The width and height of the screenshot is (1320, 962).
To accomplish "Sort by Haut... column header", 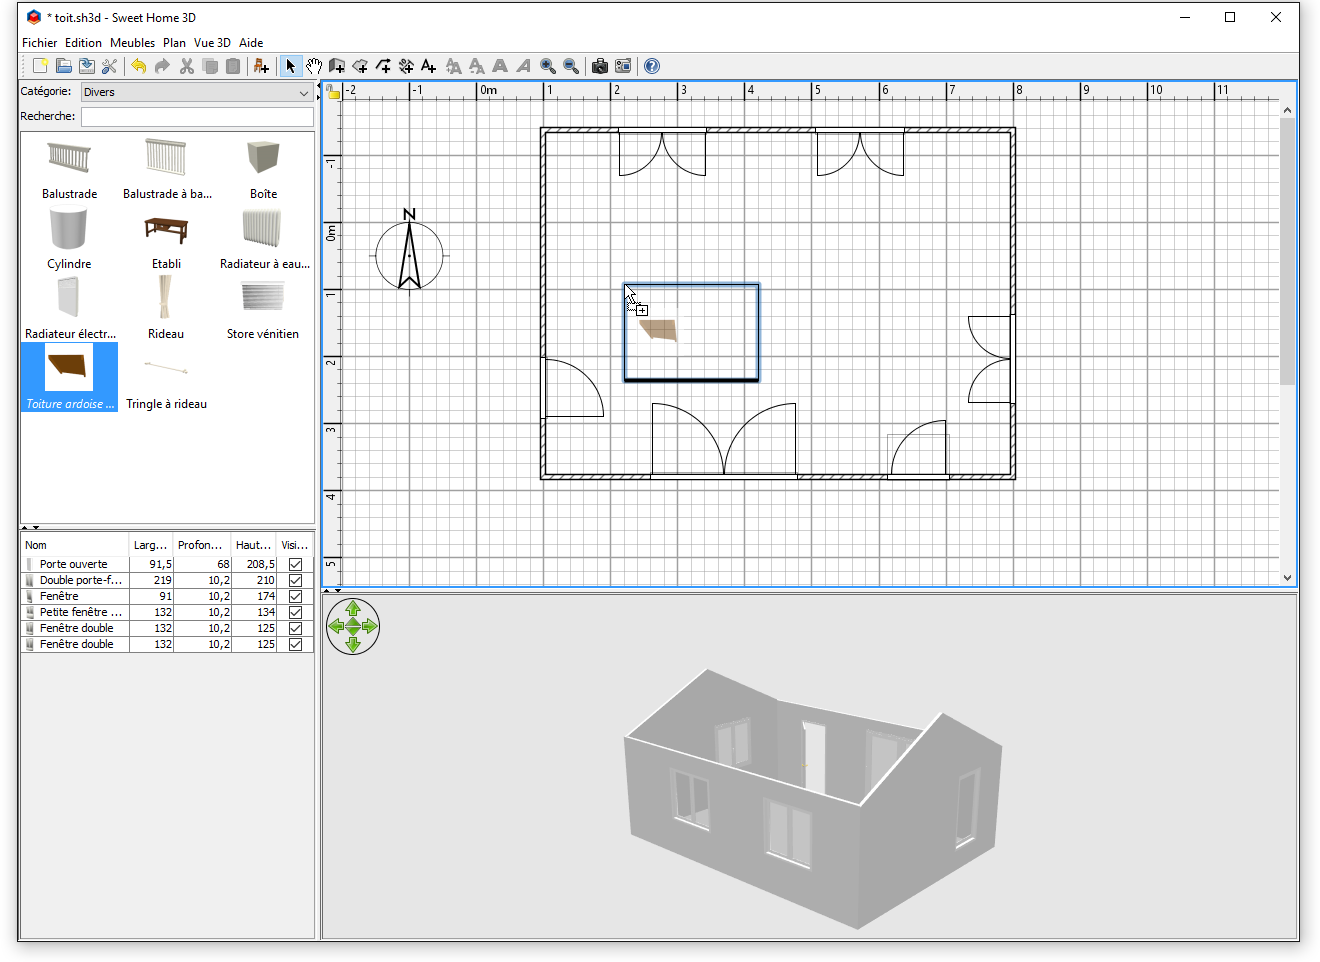I will tap(254, 545).
